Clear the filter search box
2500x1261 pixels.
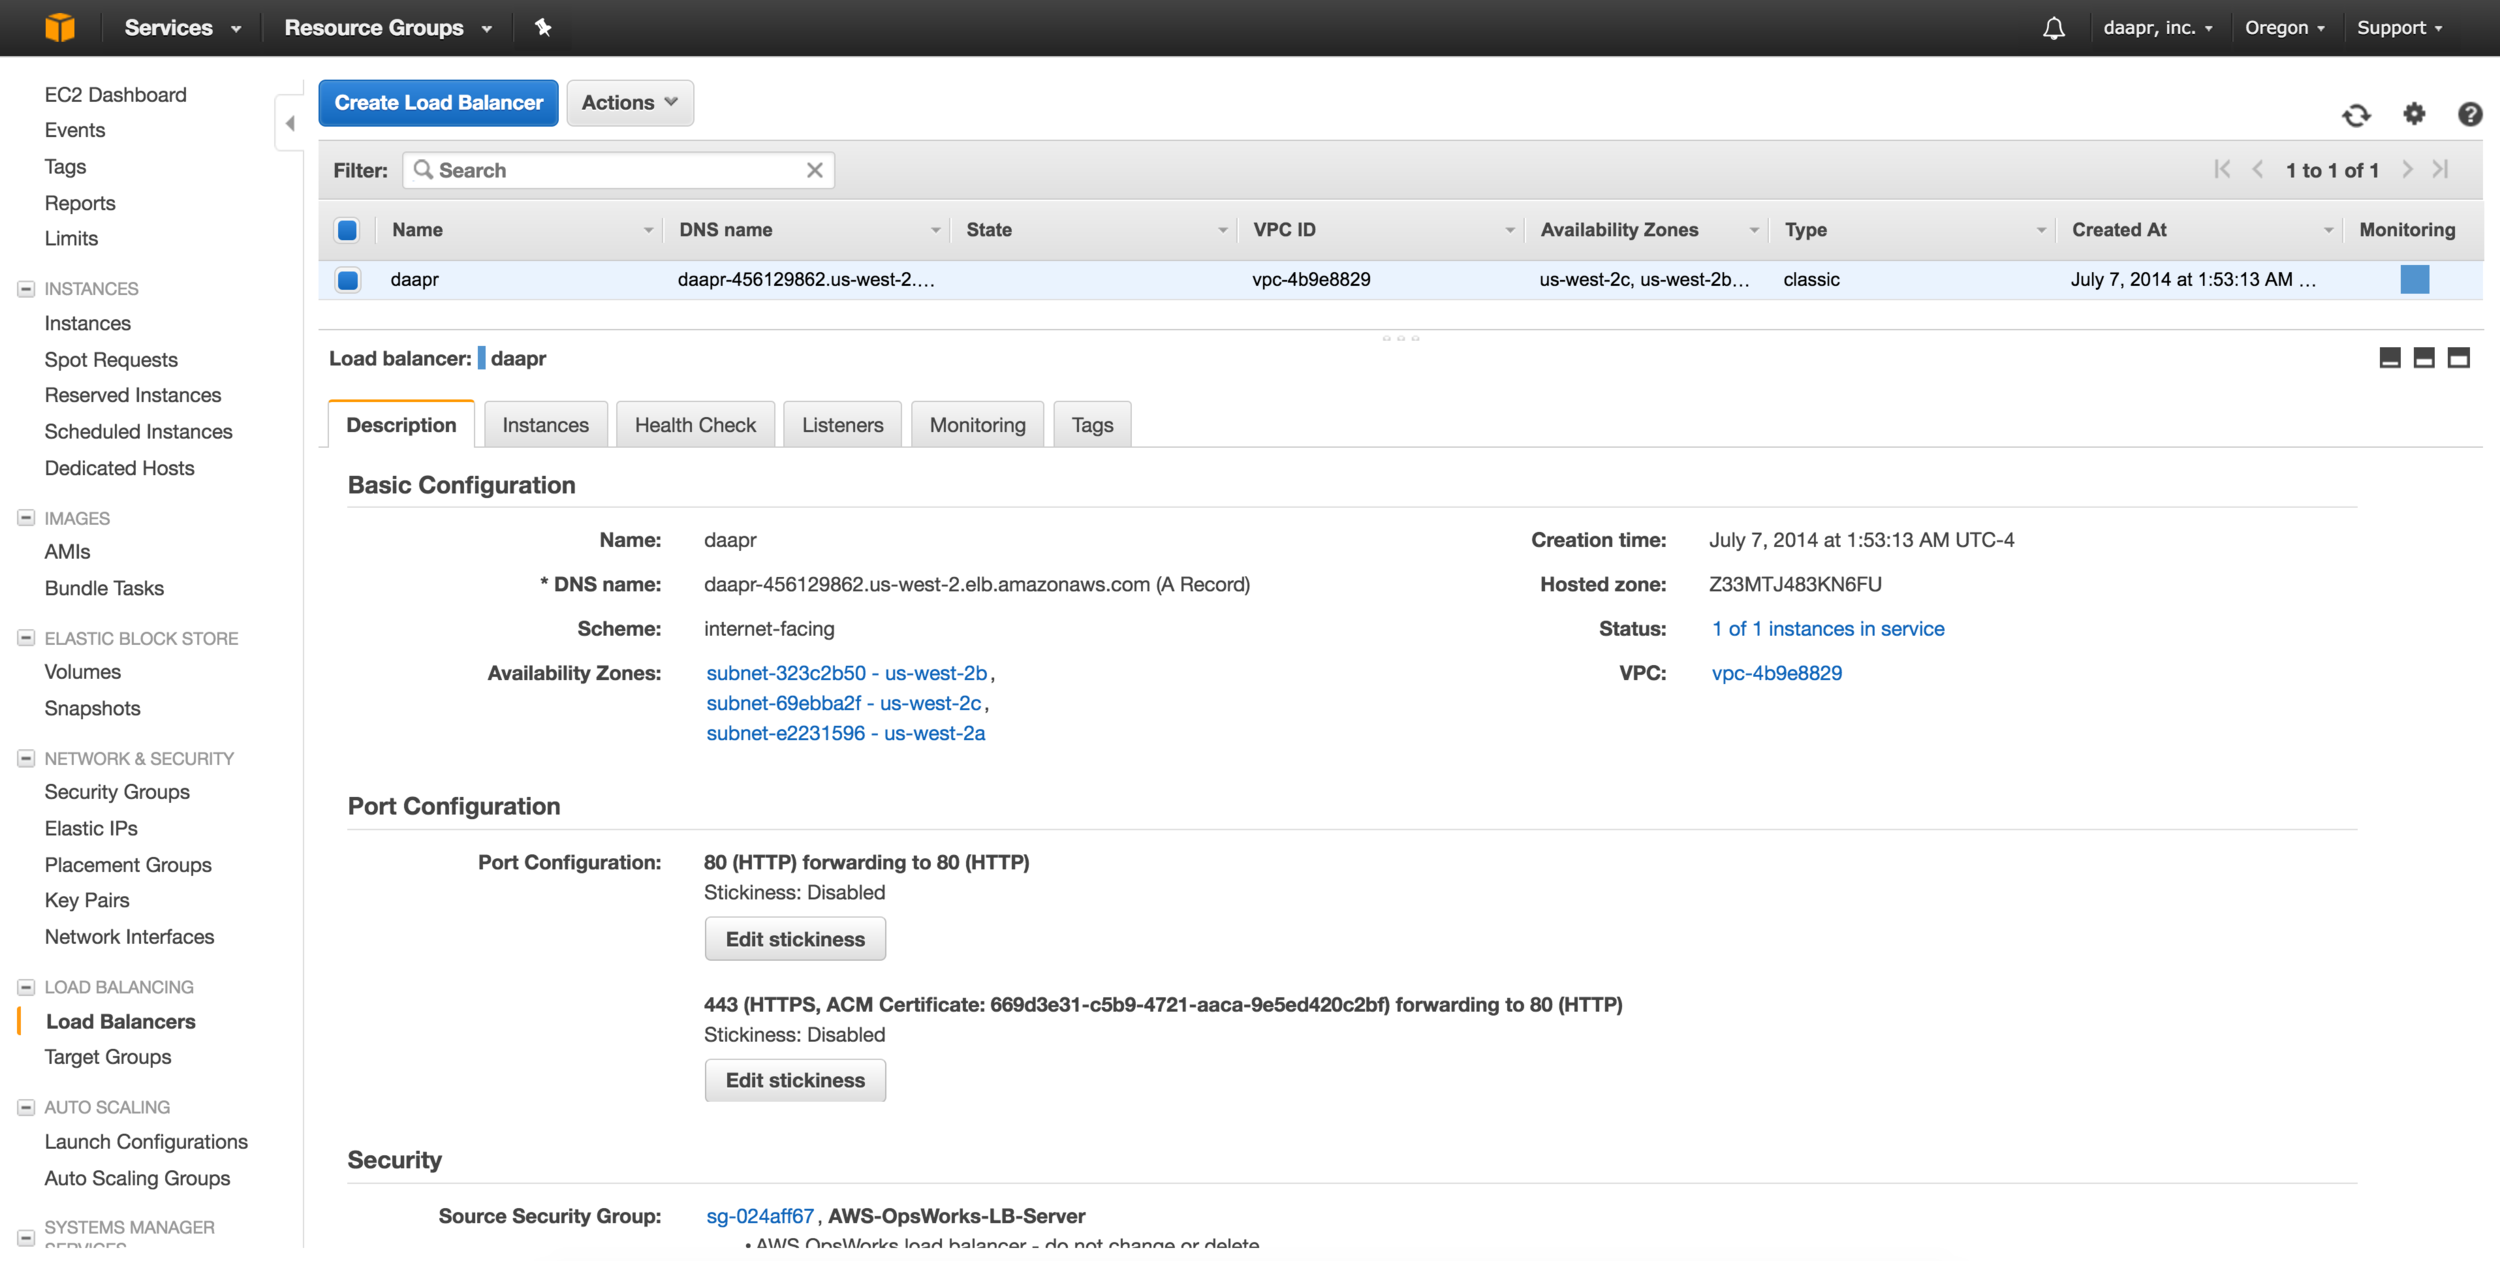pyautogui.click(x=815, y=170)
